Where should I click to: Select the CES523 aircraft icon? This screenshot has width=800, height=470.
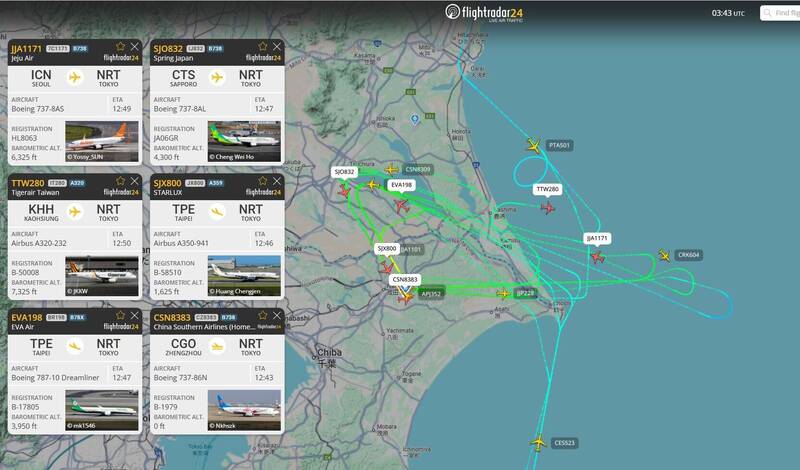(538, 442)
